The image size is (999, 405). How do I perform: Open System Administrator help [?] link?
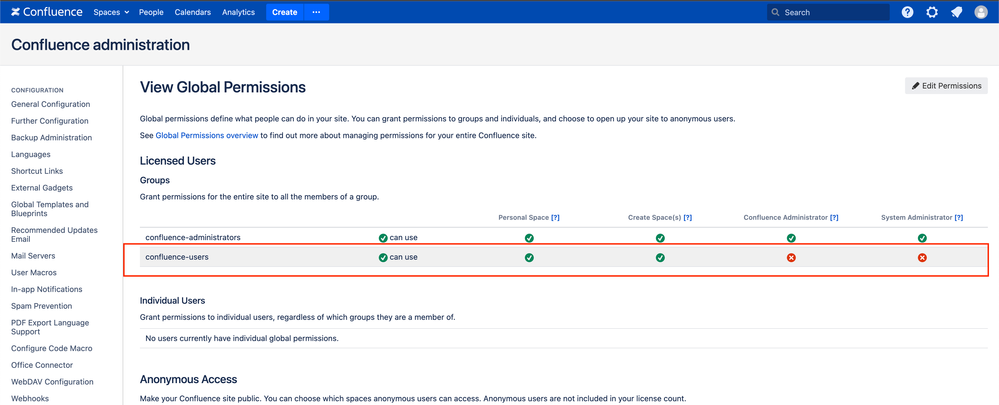958,217
